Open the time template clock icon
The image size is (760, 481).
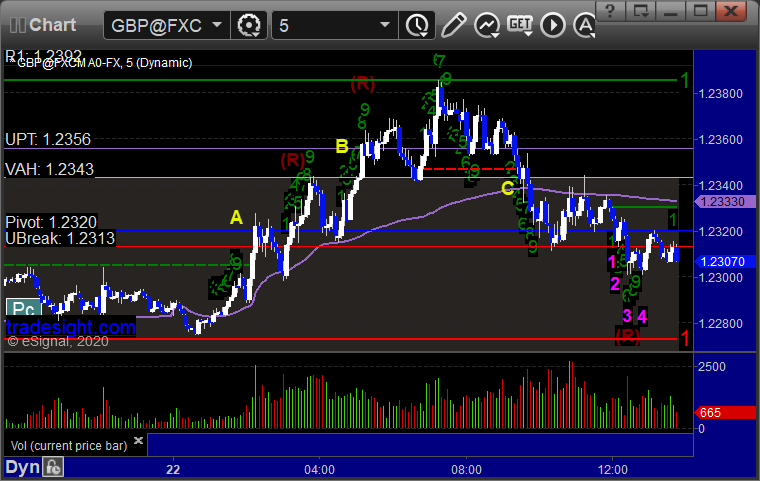click(417, 25)
